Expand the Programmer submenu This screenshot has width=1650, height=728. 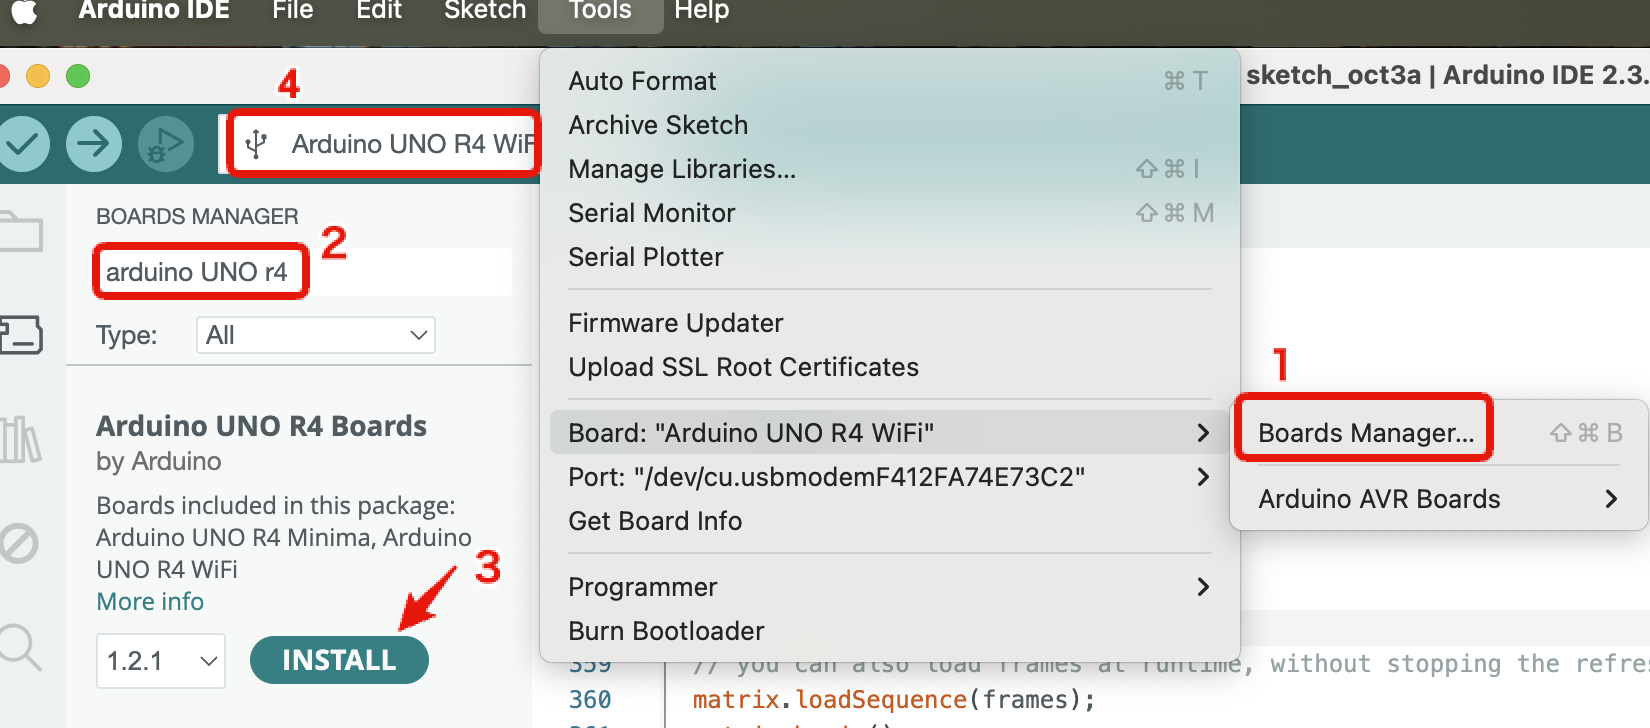890,586
